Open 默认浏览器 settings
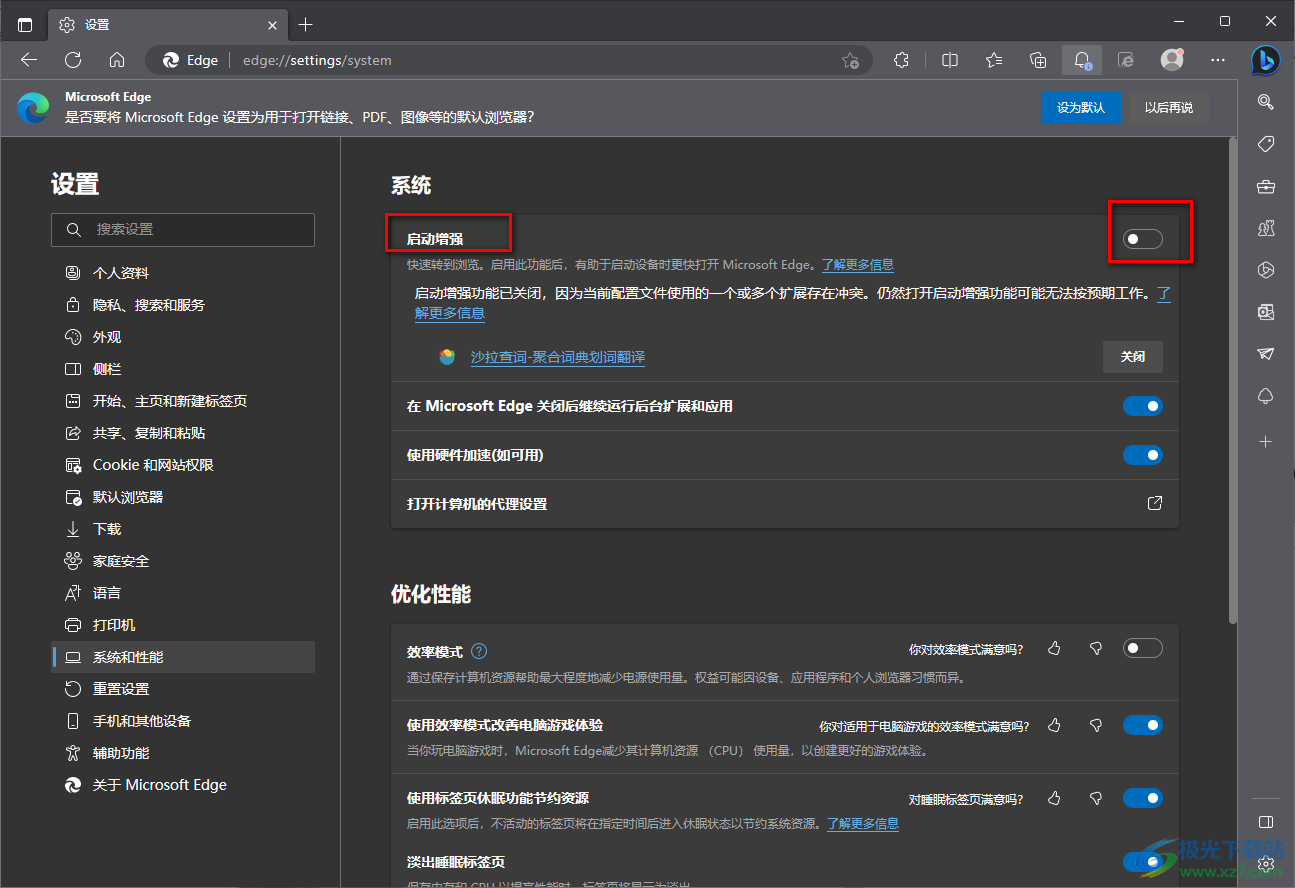Image resolution: width=1295 pixels, height=888 pixels. (x=183, y=497)
